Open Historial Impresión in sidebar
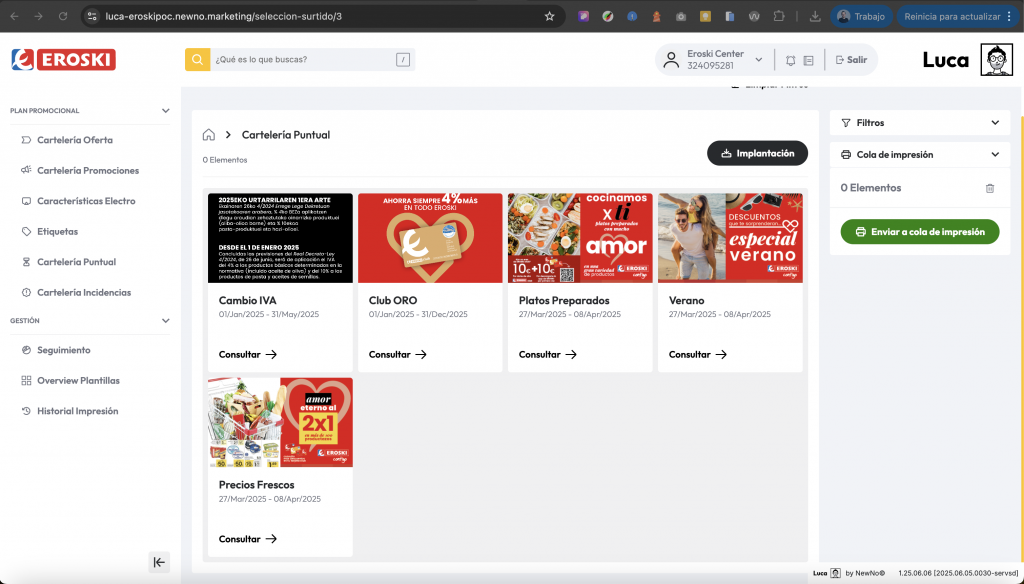The height and width of the screenshot is (584, 1024). [x=77, y=411]
